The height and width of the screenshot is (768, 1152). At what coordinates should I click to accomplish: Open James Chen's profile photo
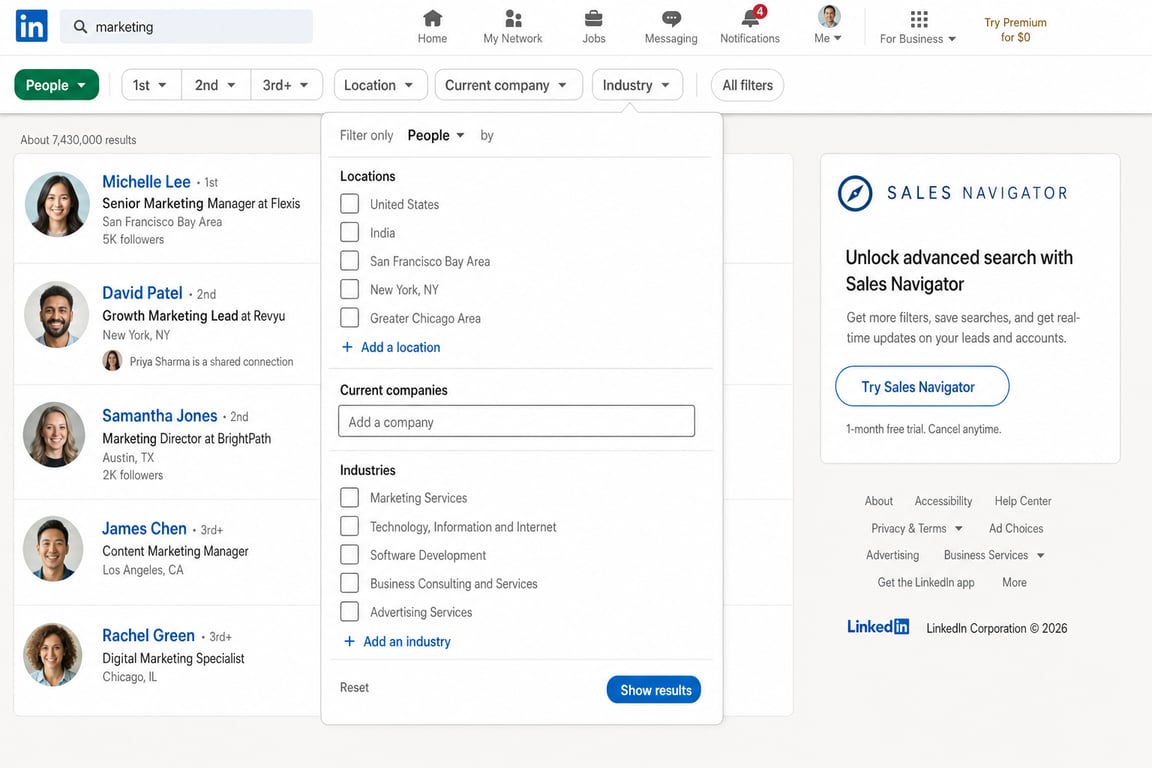coord(54,548)
